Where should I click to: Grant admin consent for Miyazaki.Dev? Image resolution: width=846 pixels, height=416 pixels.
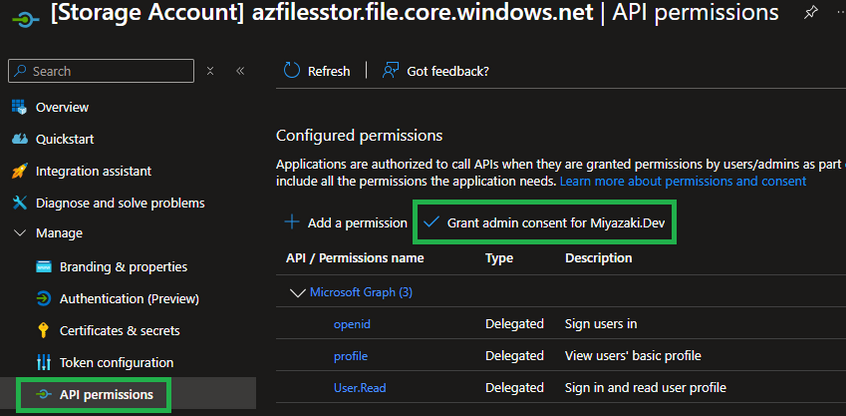(x=545, y=222)
